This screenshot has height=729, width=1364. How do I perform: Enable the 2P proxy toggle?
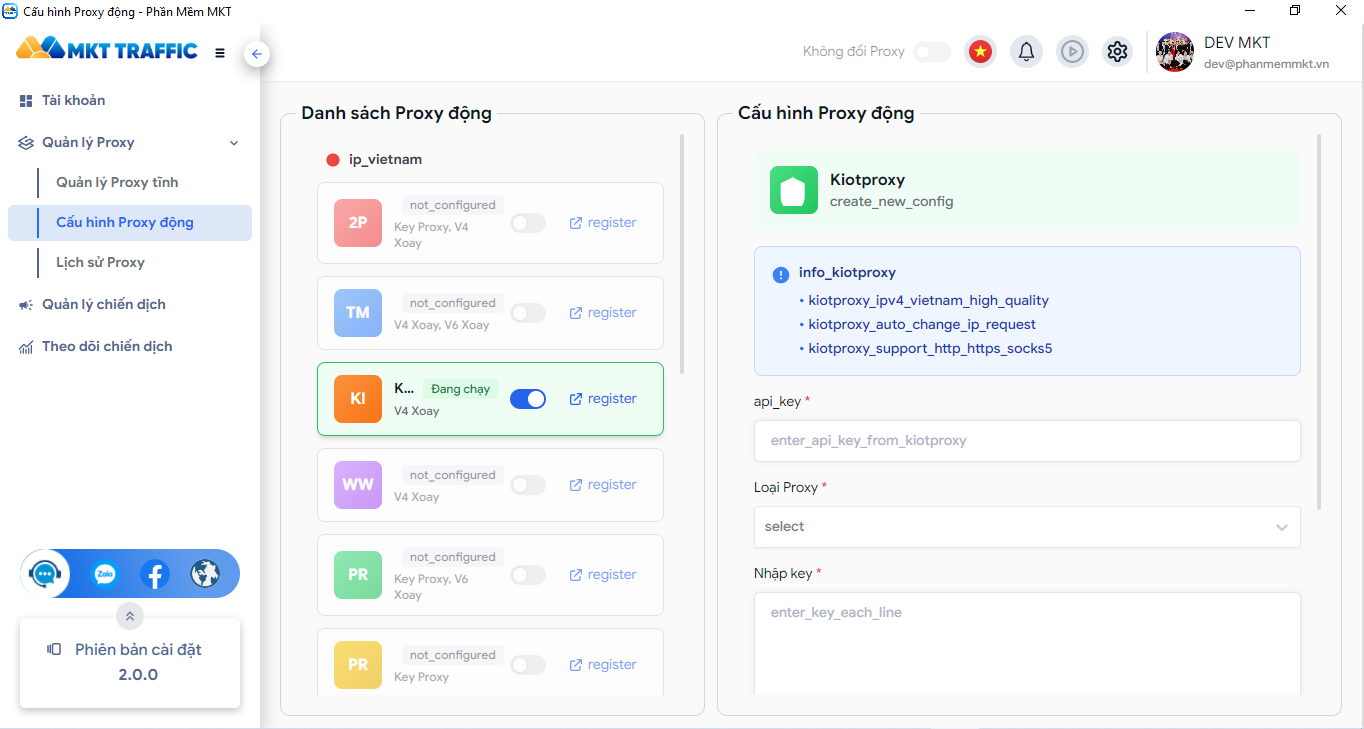(528, 223)
